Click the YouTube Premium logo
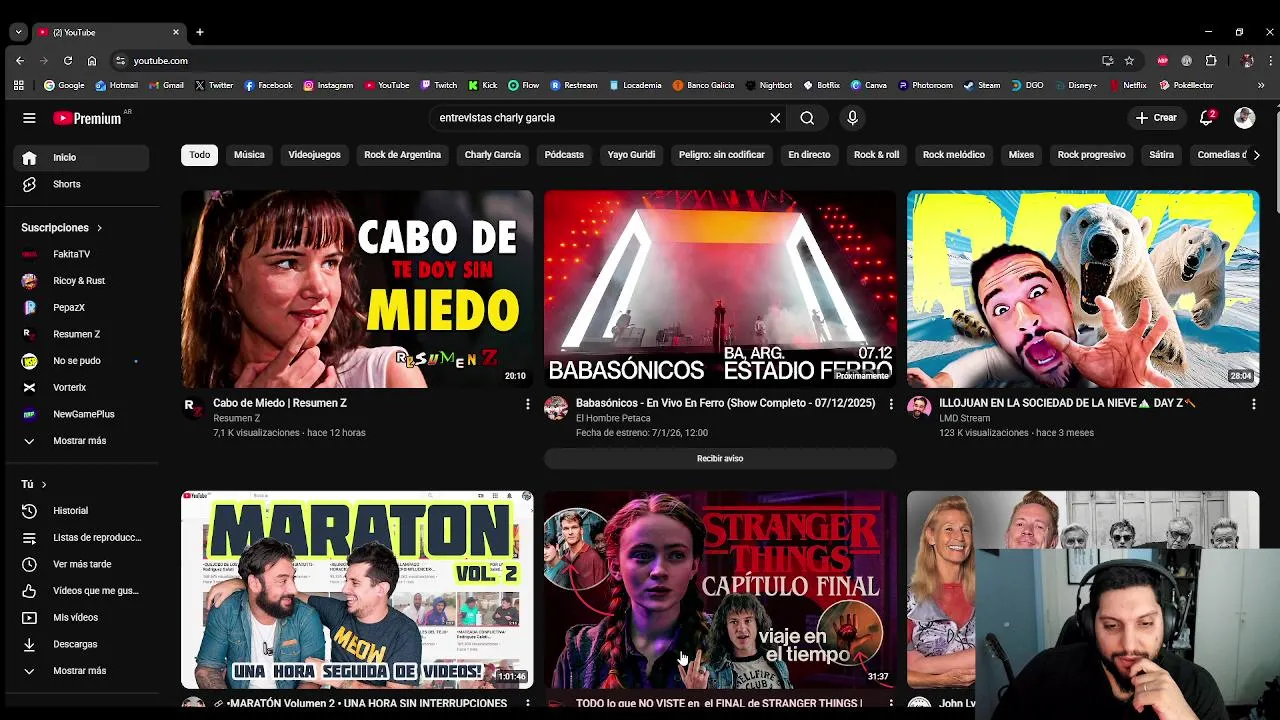 88,118
